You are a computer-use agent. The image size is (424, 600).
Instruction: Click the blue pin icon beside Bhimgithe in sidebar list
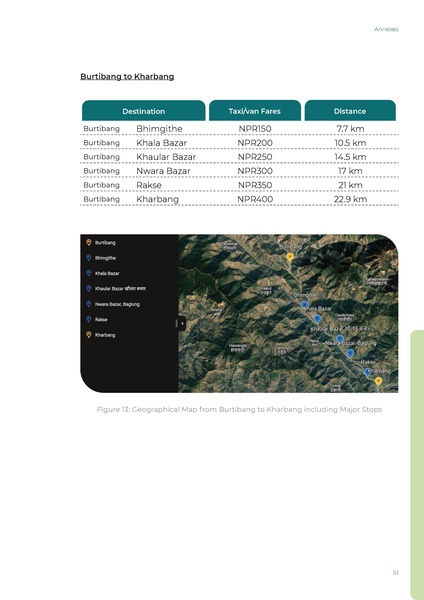(89, 258)
